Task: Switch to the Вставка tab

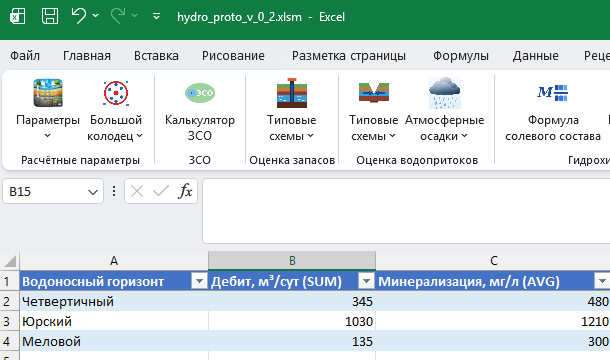Action: (x=156, y=56)
